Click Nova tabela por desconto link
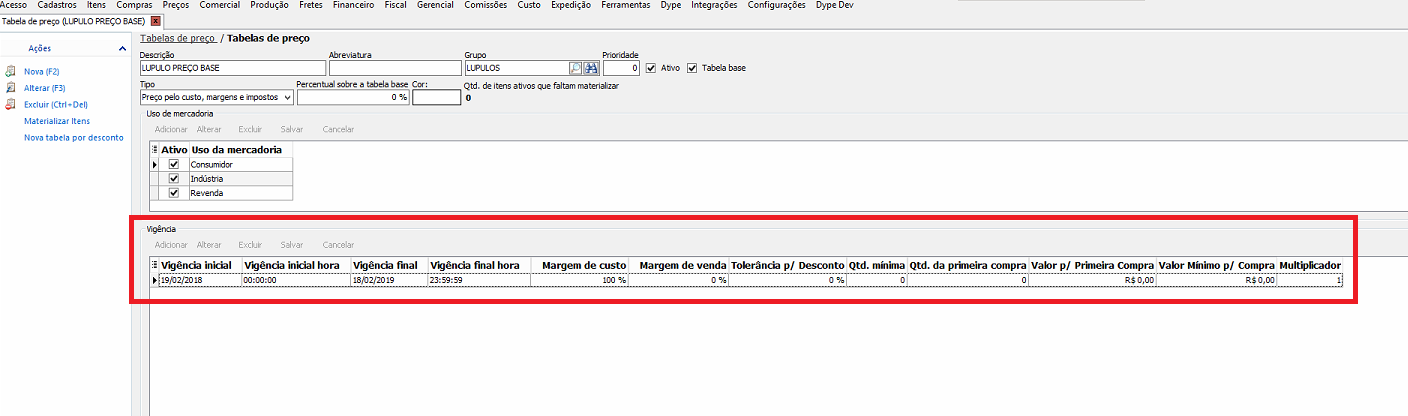1408x416 pixels. click(74, 137)
